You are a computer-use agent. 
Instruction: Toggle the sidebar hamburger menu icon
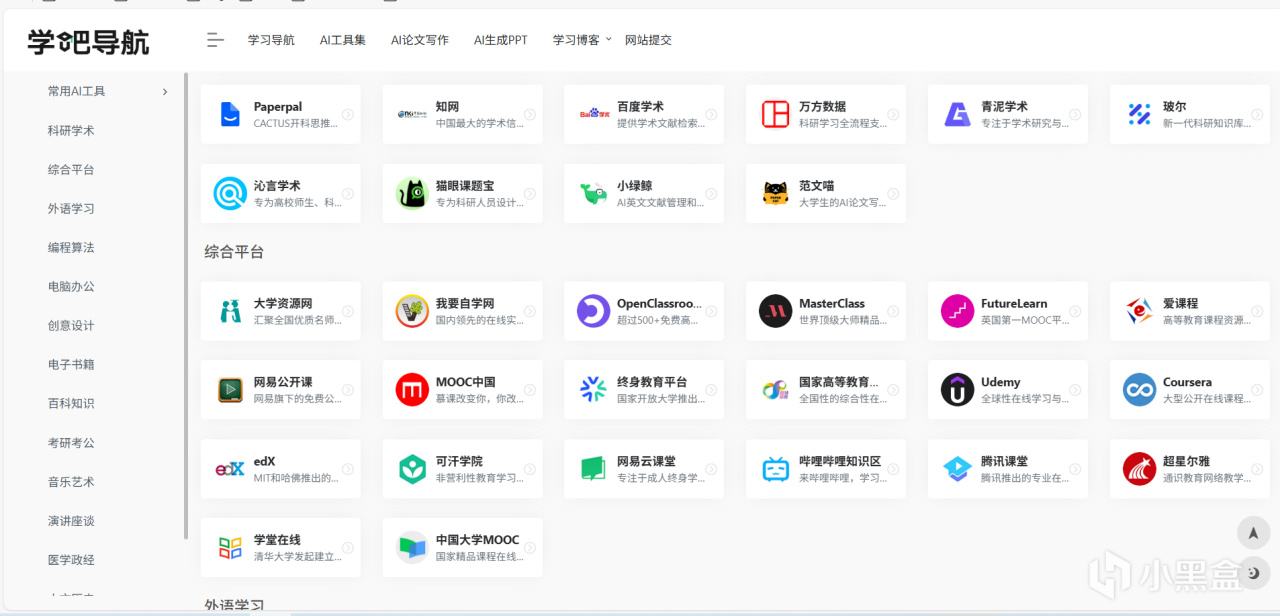(215, 40)
